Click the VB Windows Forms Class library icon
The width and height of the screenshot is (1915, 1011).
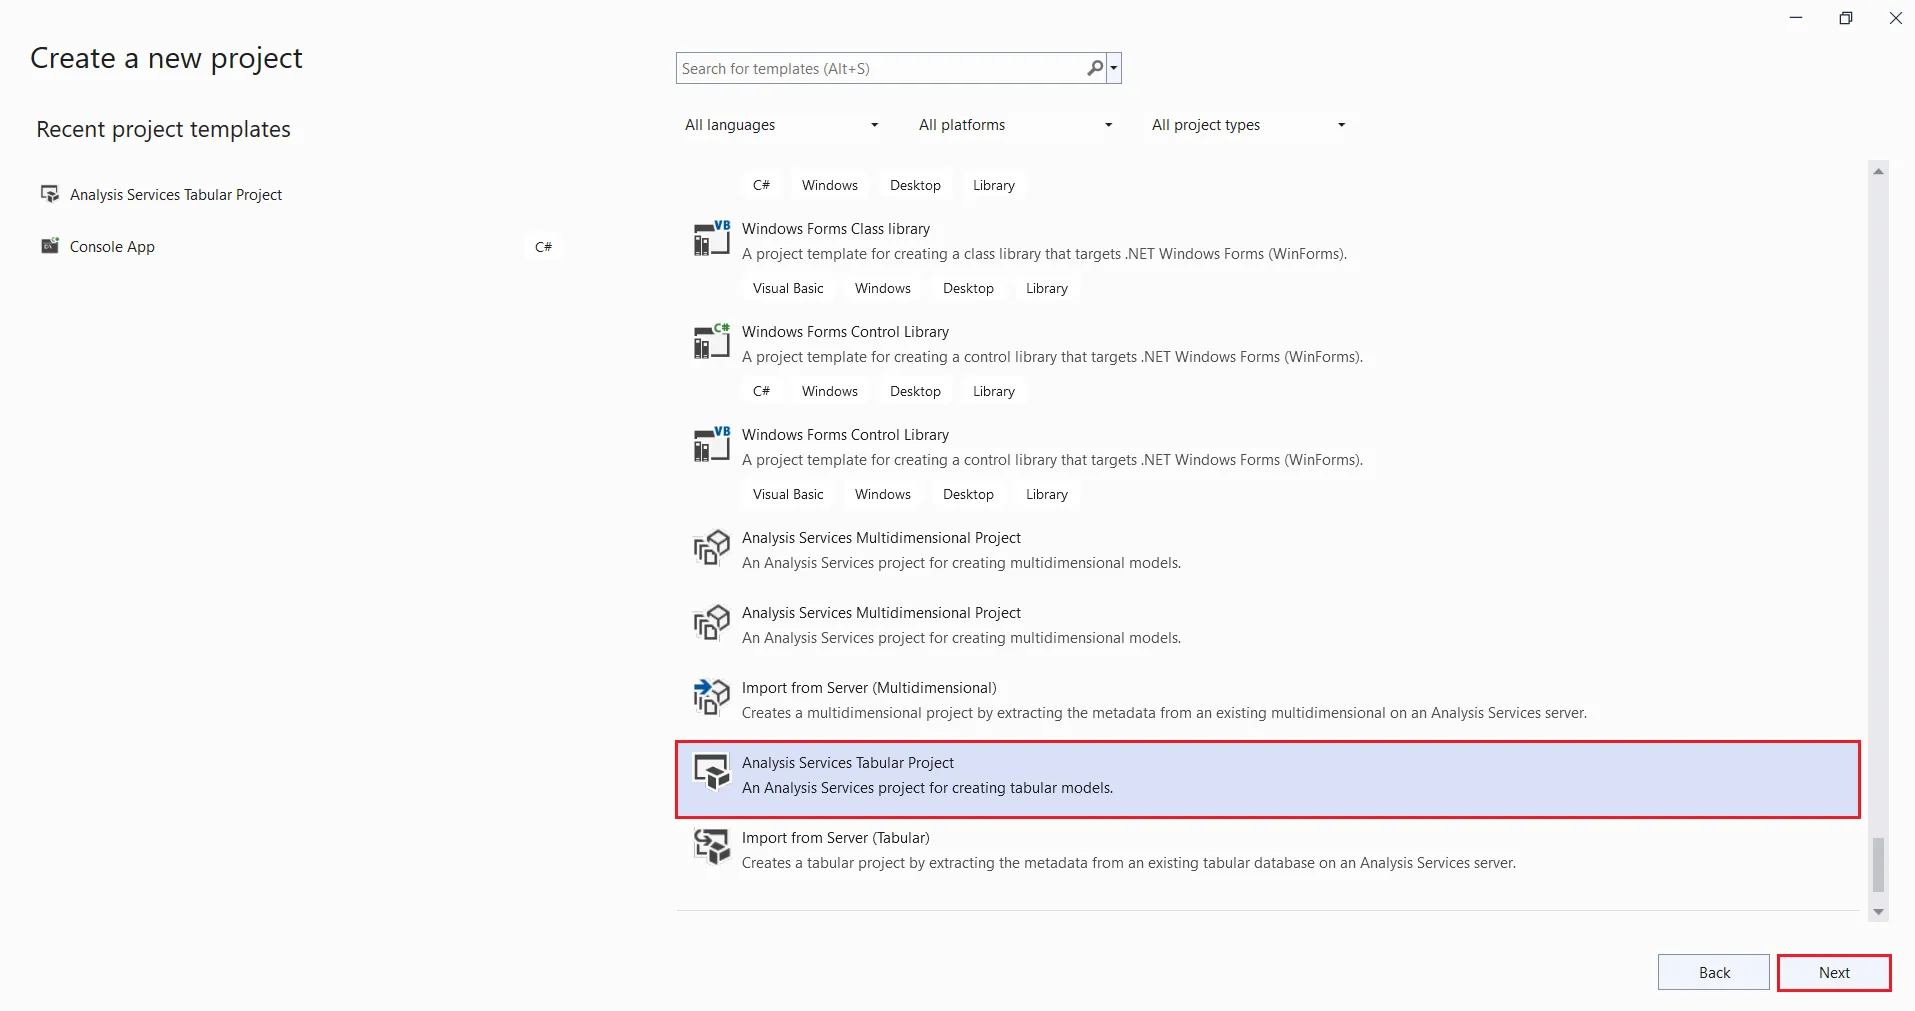(x=711, y=239)
